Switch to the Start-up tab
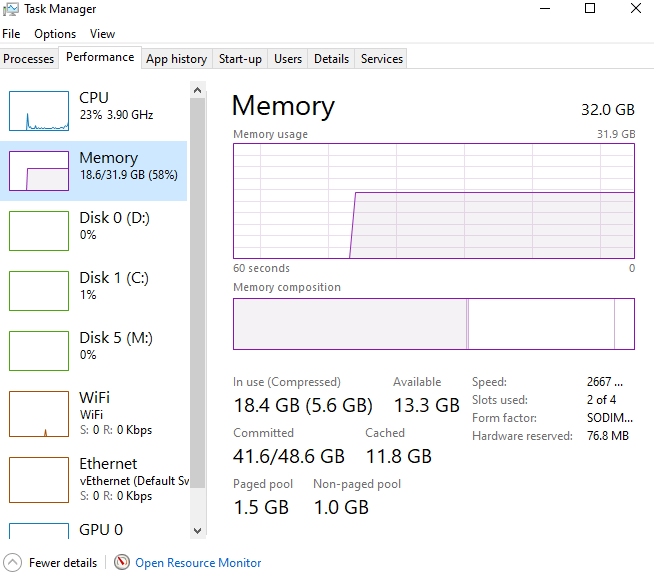Screen dimensions: 654x580 240,59
